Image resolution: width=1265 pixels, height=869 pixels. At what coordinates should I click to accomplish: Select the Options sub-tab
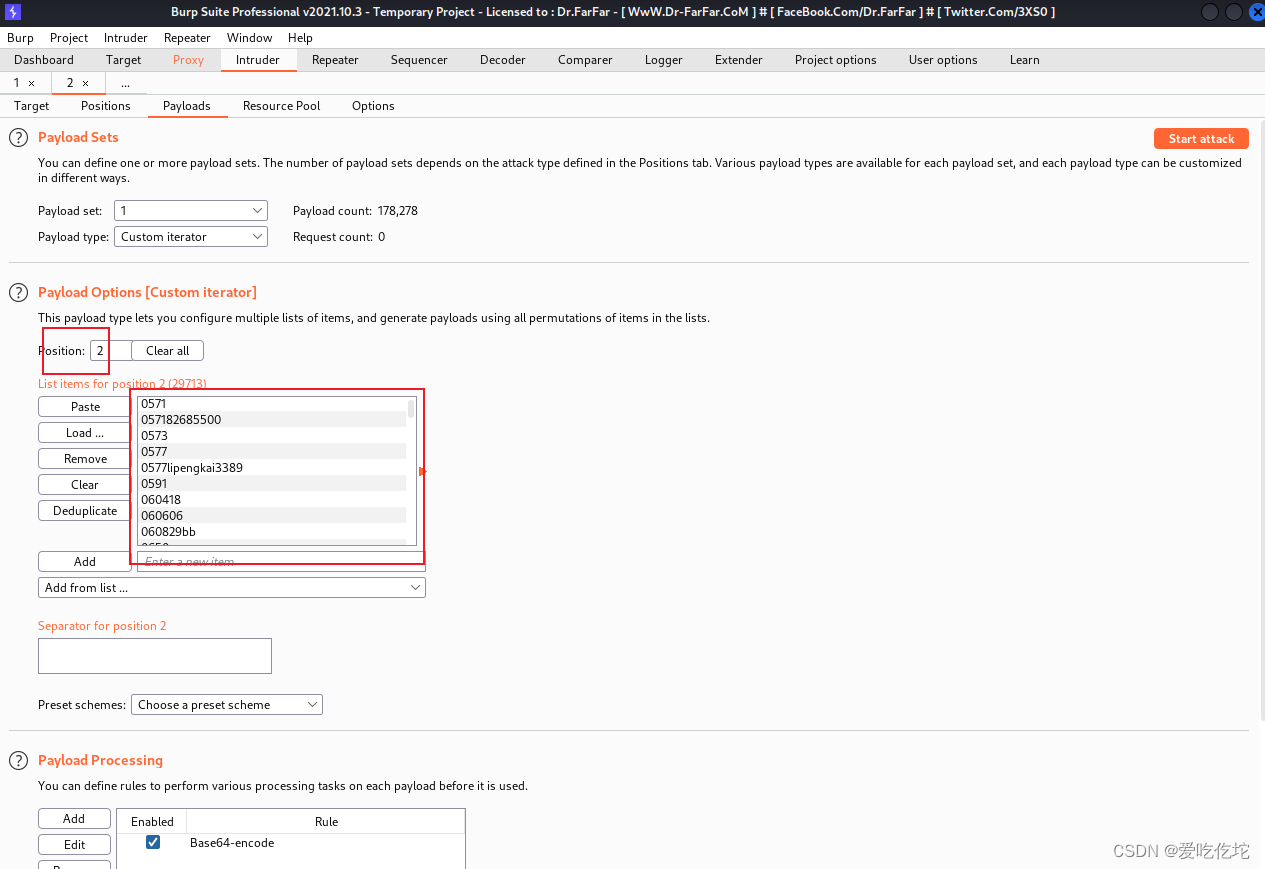pos(373,106)
